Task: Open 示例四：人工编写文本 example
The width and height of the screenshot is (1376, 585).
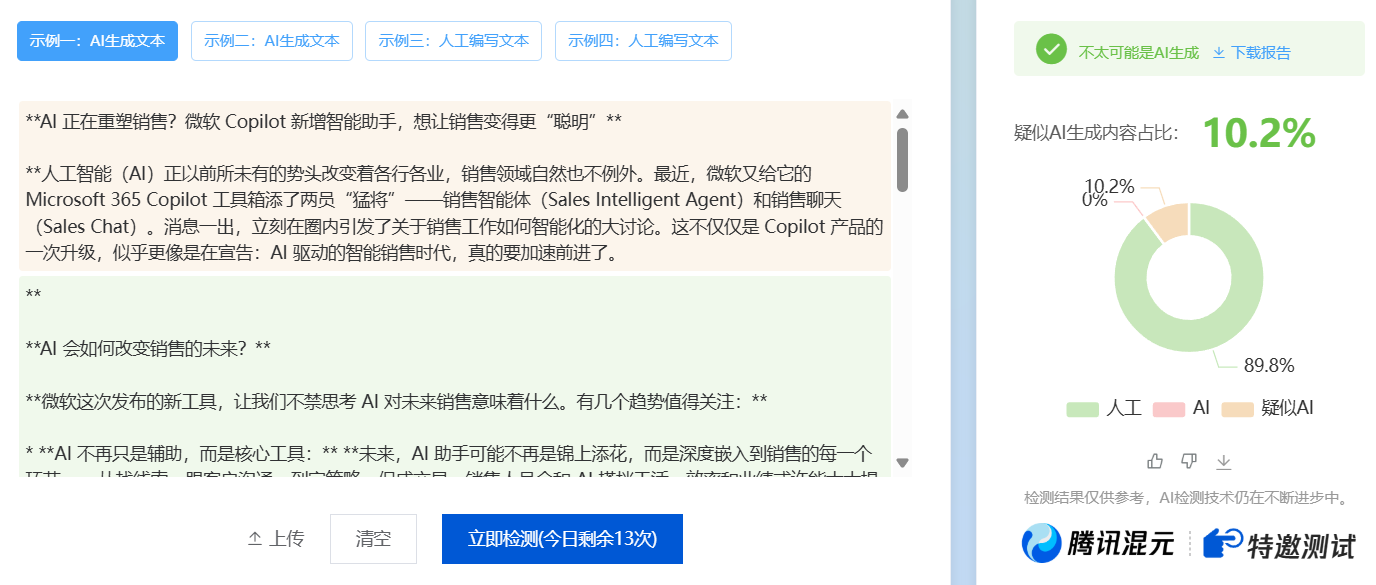Action: 643,41
